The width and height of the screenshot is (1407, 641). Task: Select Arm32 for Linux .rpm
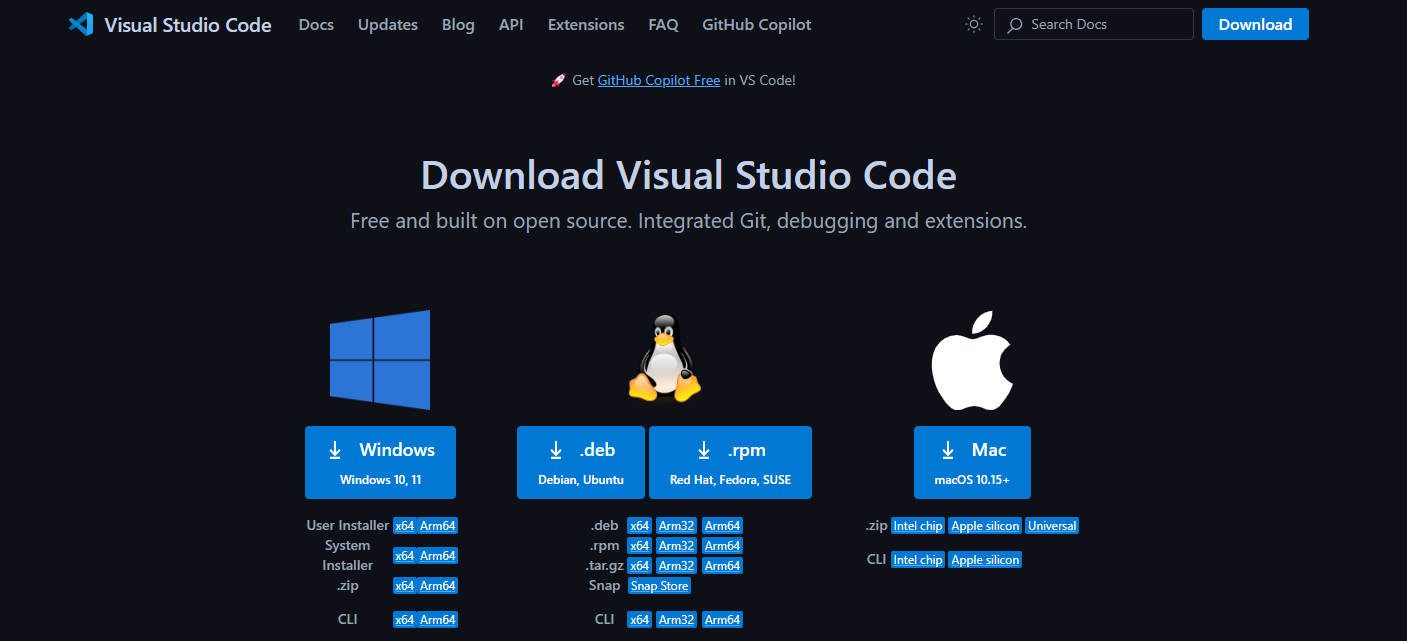676,546
